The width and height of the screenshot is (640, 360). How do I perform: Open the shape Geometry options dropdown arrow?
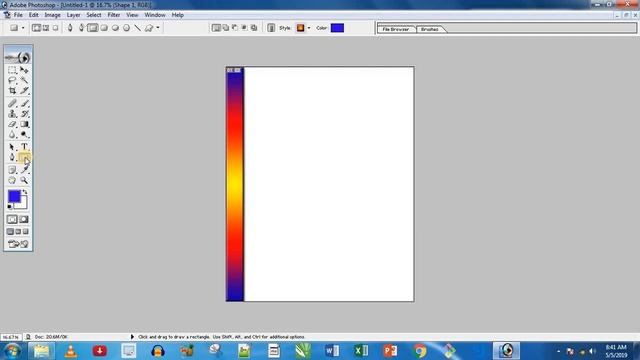158,28
